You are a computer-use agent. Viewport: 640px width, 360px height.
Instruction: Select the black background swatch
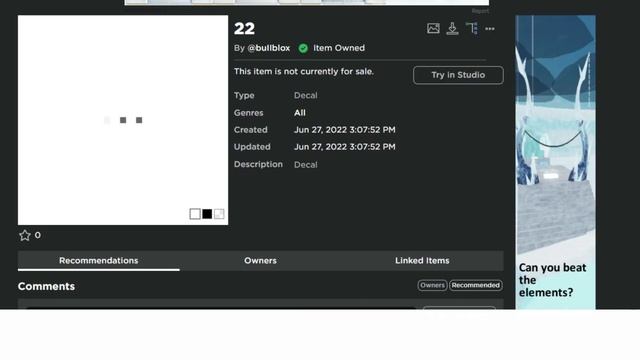[x=207, y=214]
